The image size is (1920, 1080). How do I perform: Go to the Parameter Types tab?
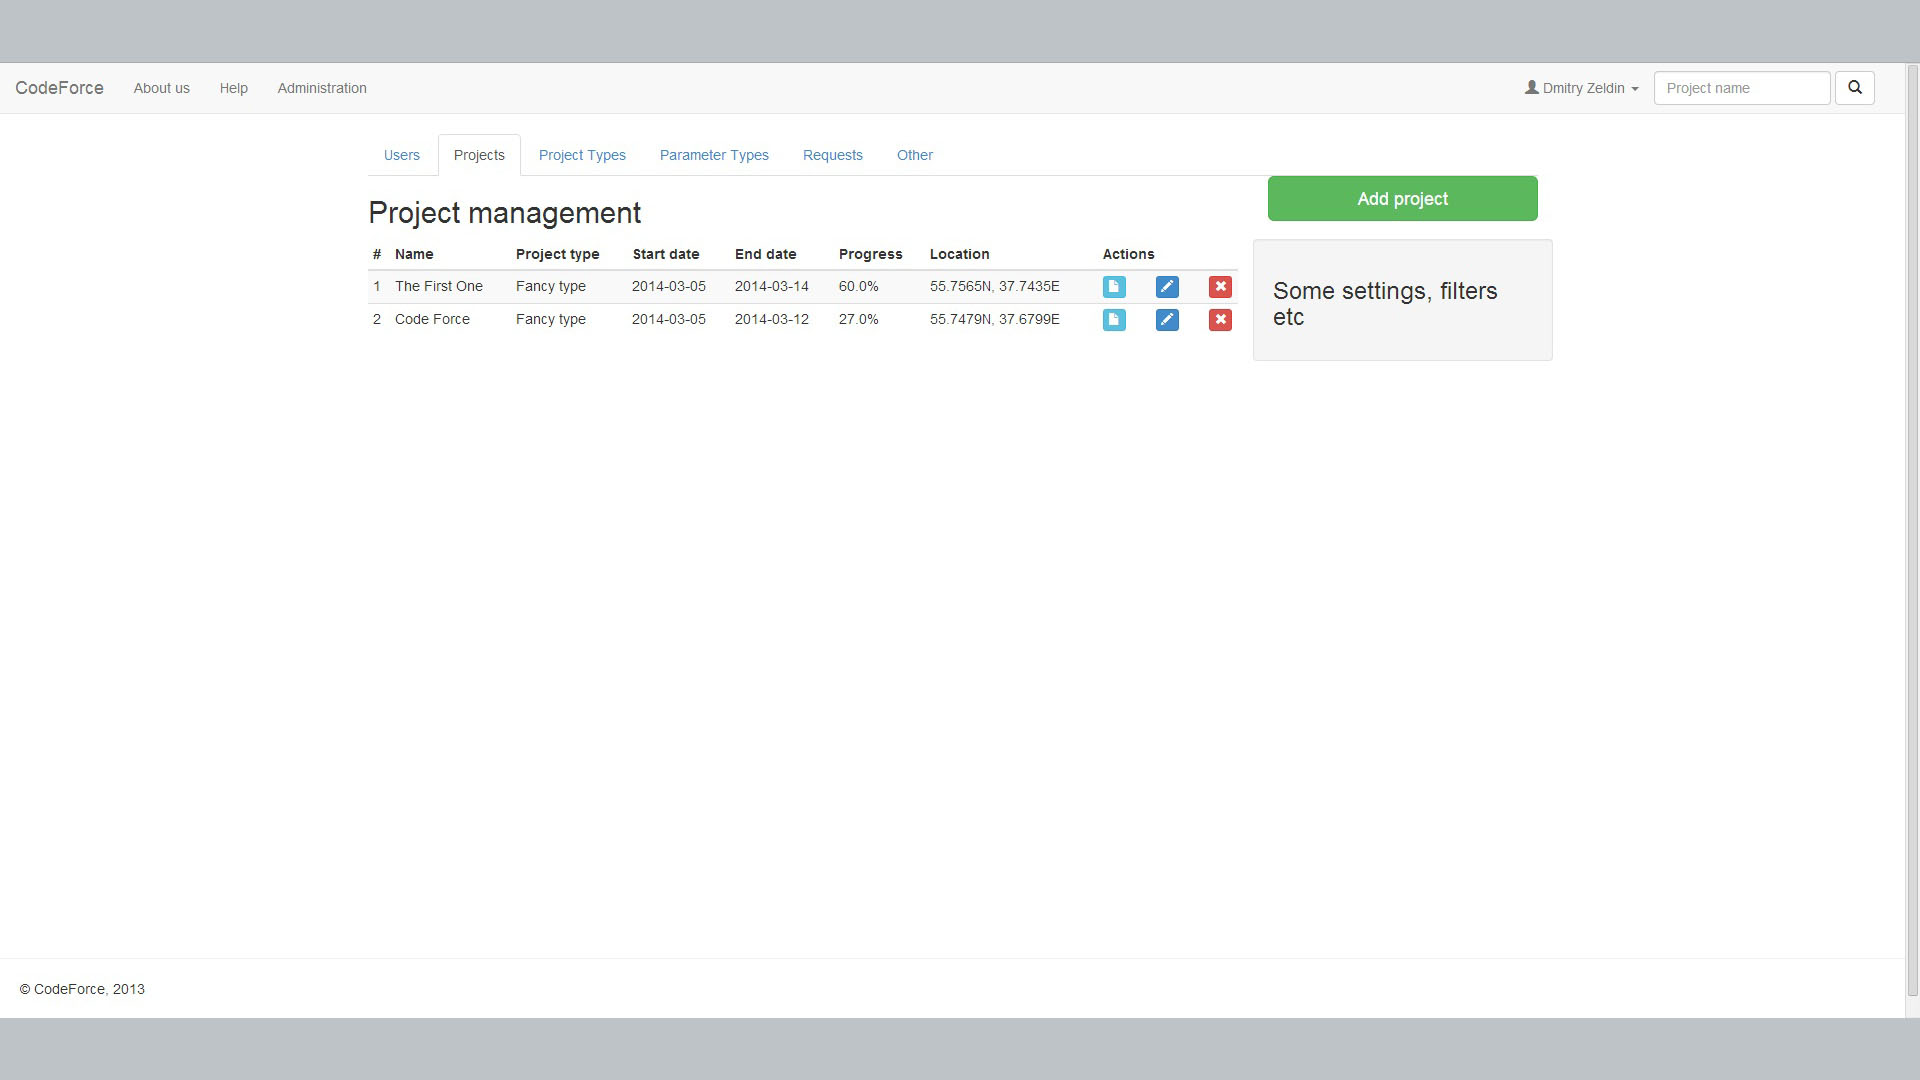(714, 155)
